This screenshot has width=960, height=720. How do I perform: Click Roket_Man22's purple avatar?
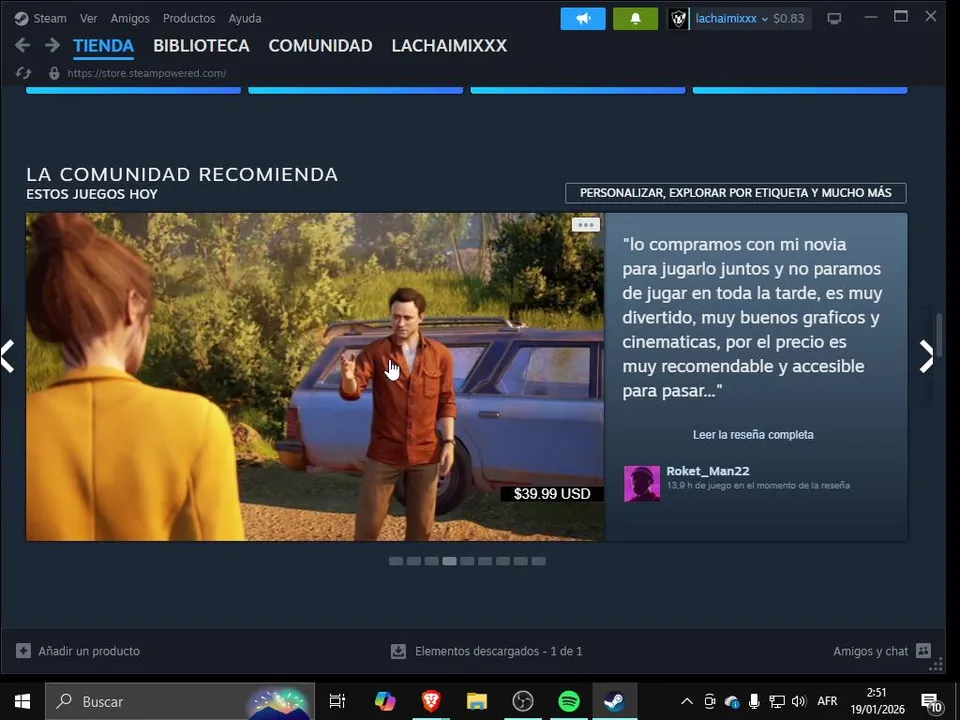(x=642, y=484)
